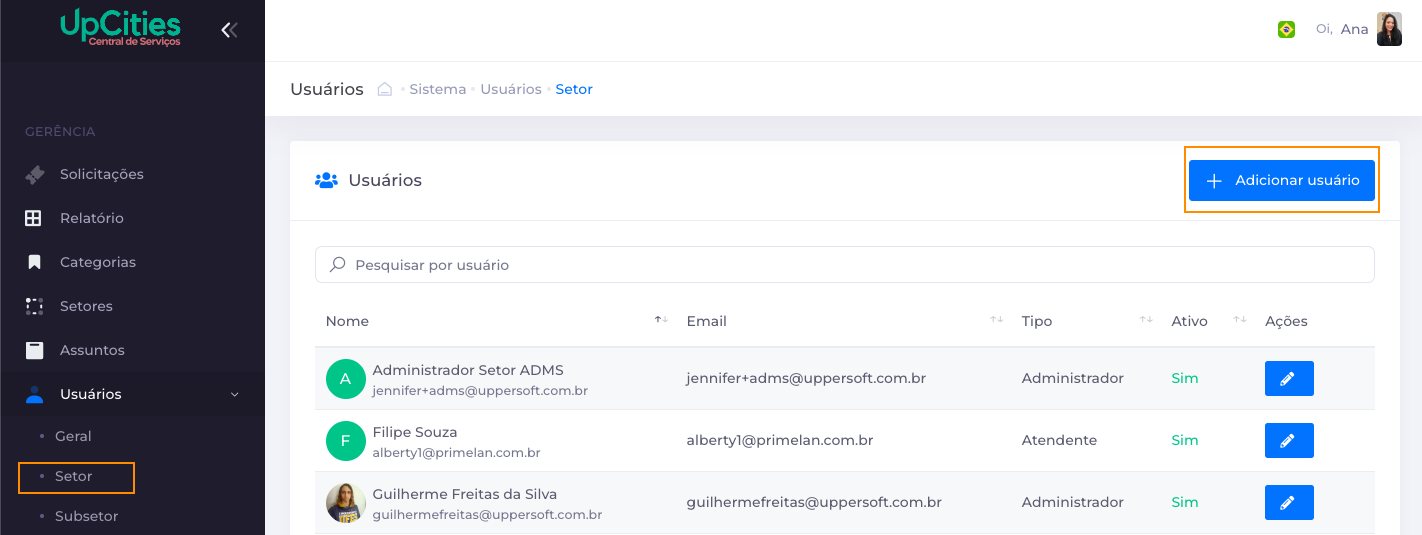Click the Setores sidebar icon
Screen dimensions: 1422x535
tap(34, 306)
